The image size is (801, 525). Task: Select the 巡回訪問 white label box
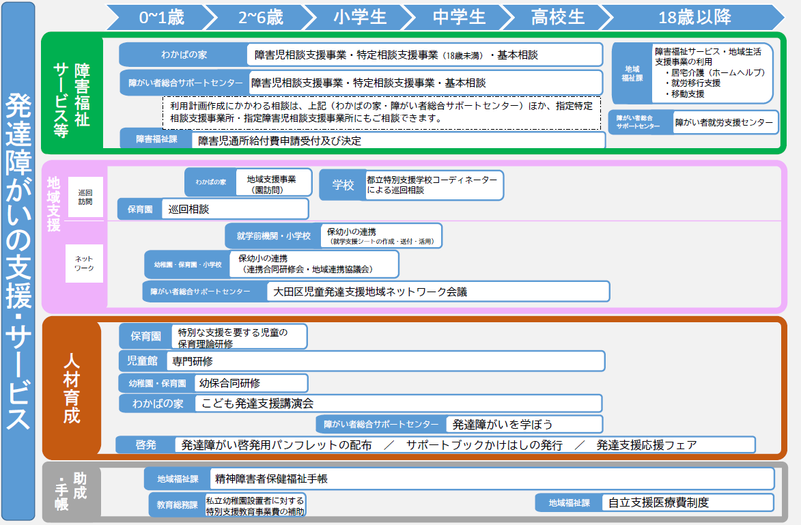tap(85, 197)
